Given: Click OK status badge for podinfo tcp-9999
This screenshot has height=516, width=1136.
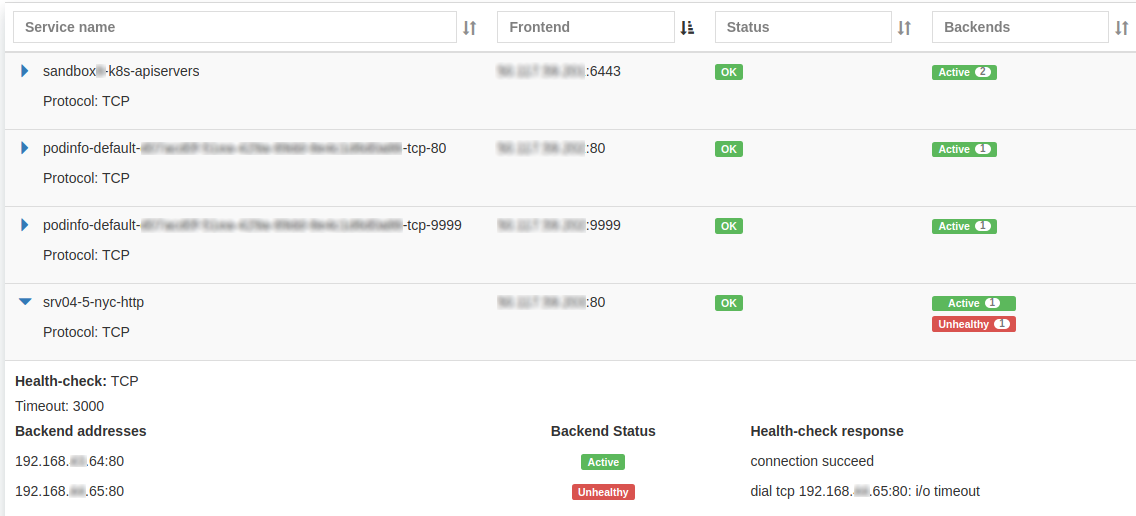Looking at the screenshot, I should (729, 226).
